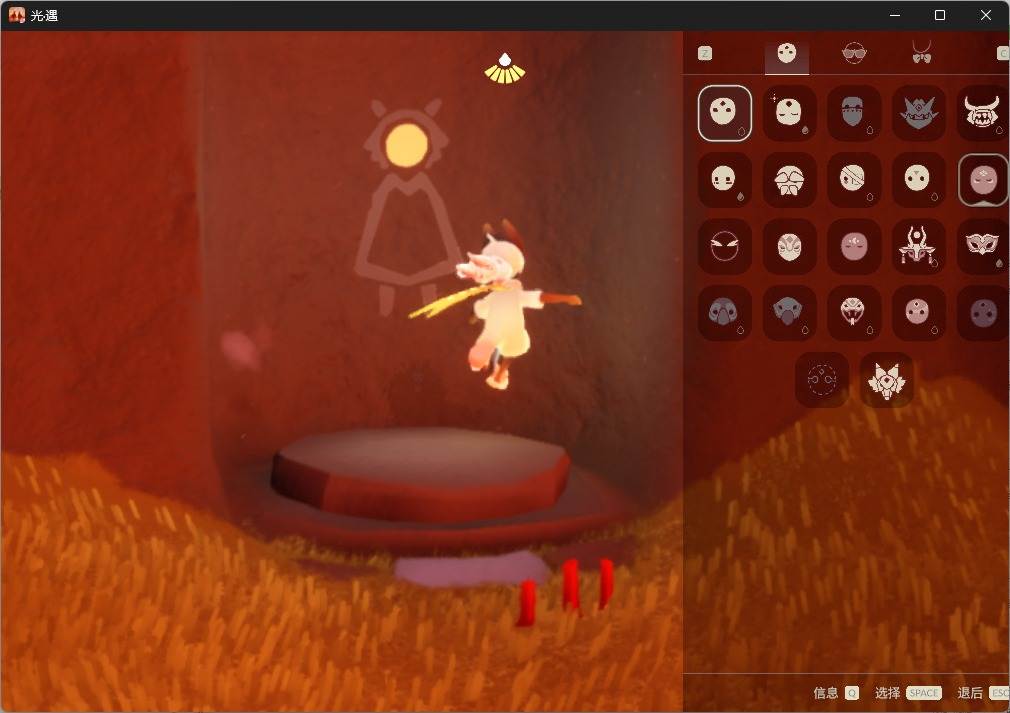Select the white mask with triangle mark
This screenshot has width=1010, height=713.
coord(919,180)
